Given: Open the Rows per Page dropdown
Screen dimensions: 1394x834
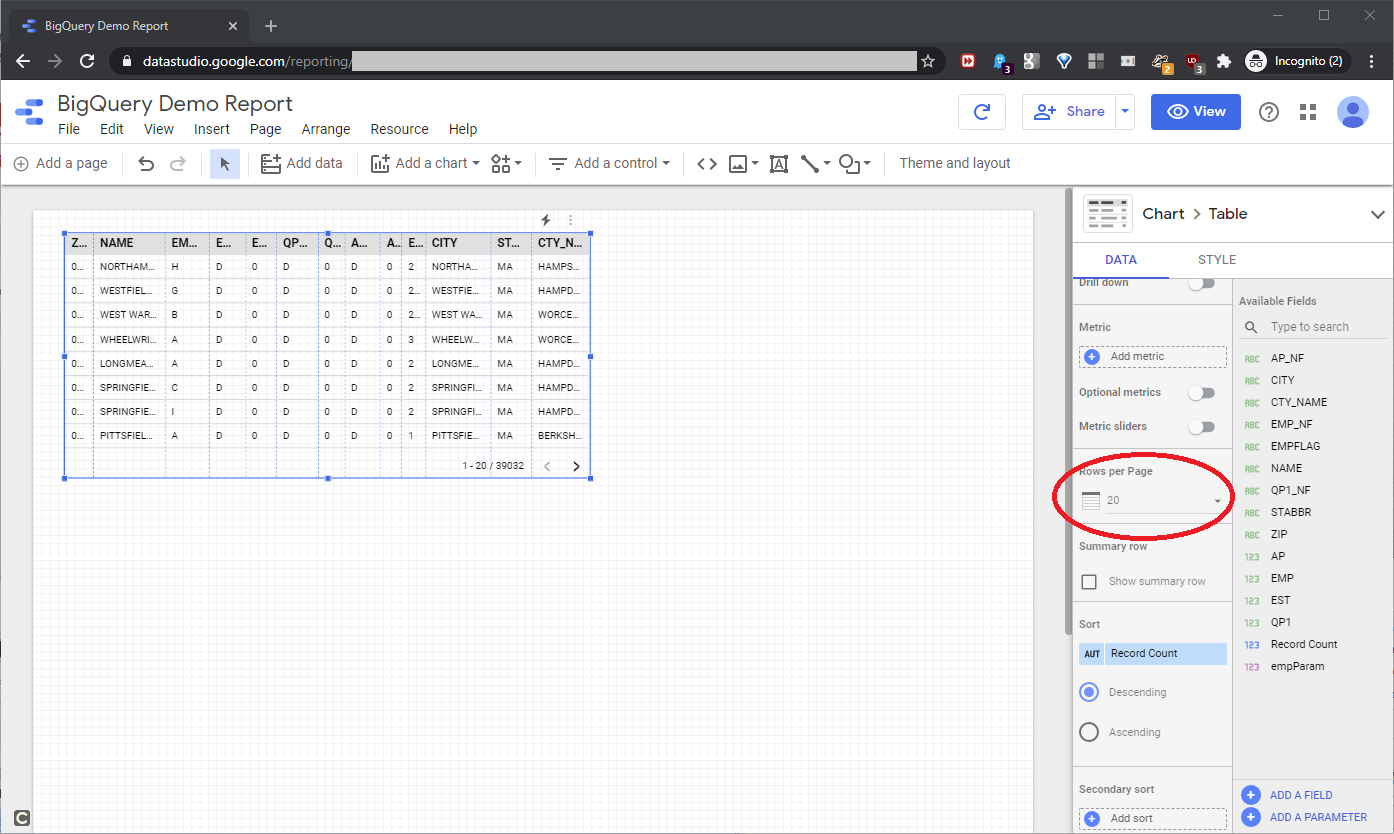Looking at the screenshot, I should (1152, 500).
